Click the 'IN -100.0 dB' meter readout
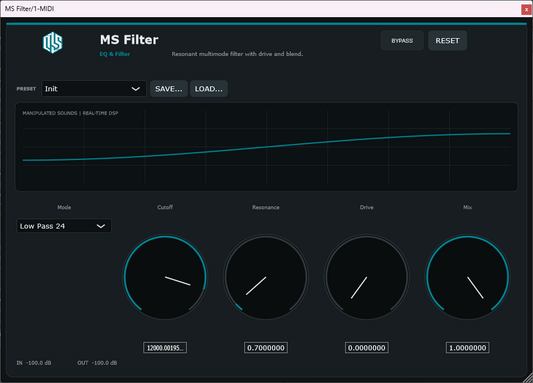The image size is (533, 383). tap(34, 363)
